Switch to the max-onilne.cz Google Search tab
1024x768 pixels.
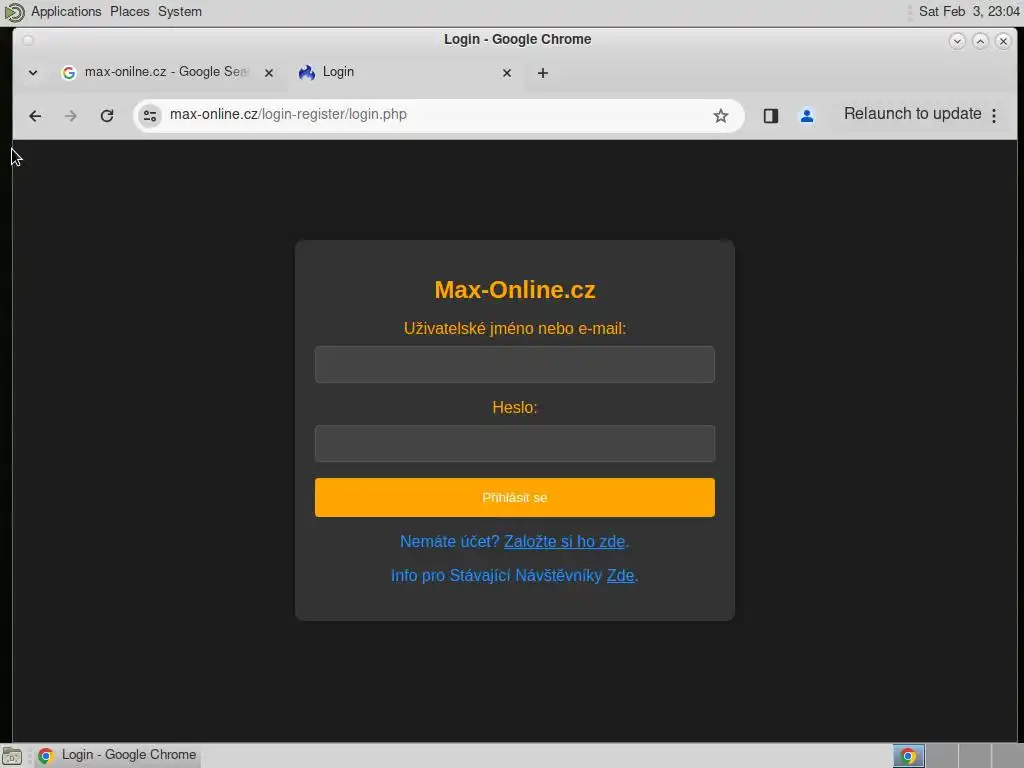[167, 72]
